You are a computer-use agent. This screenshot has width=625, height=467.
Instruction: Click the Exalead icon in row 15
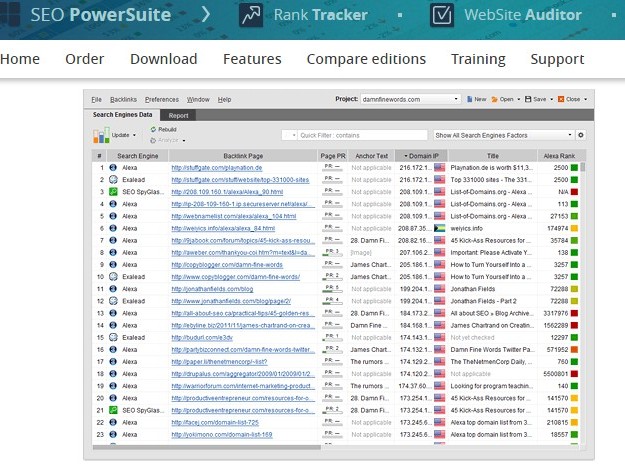point(113,337)
